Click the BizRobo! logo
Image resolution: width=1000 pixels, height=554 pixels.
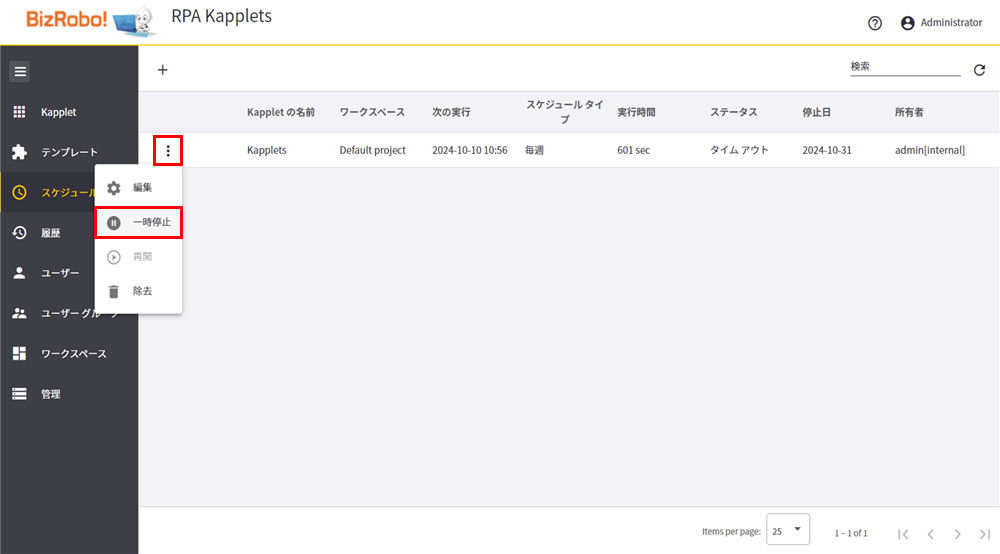[x=89, y=20]
